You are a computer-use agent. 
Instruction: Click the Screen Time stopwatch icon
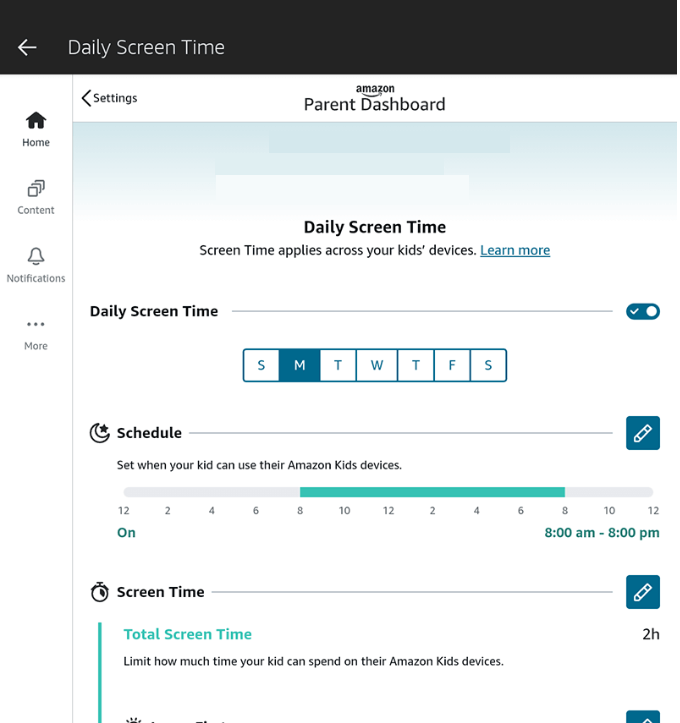(100, 592)
